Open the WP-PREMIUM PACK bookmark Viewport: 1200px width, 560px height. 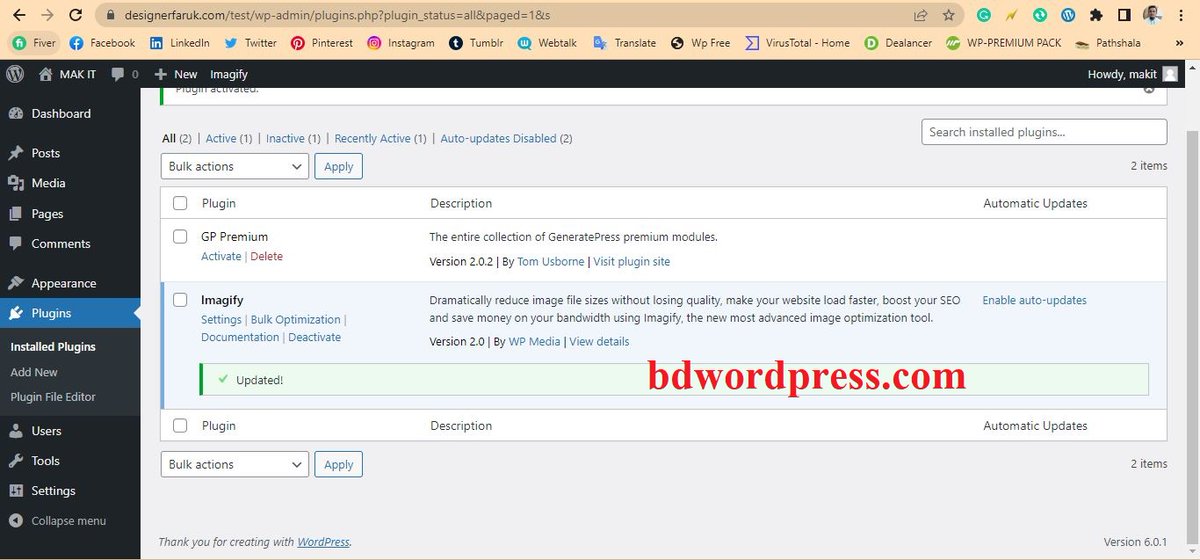pyautogui.click(x=1004, y=43)
